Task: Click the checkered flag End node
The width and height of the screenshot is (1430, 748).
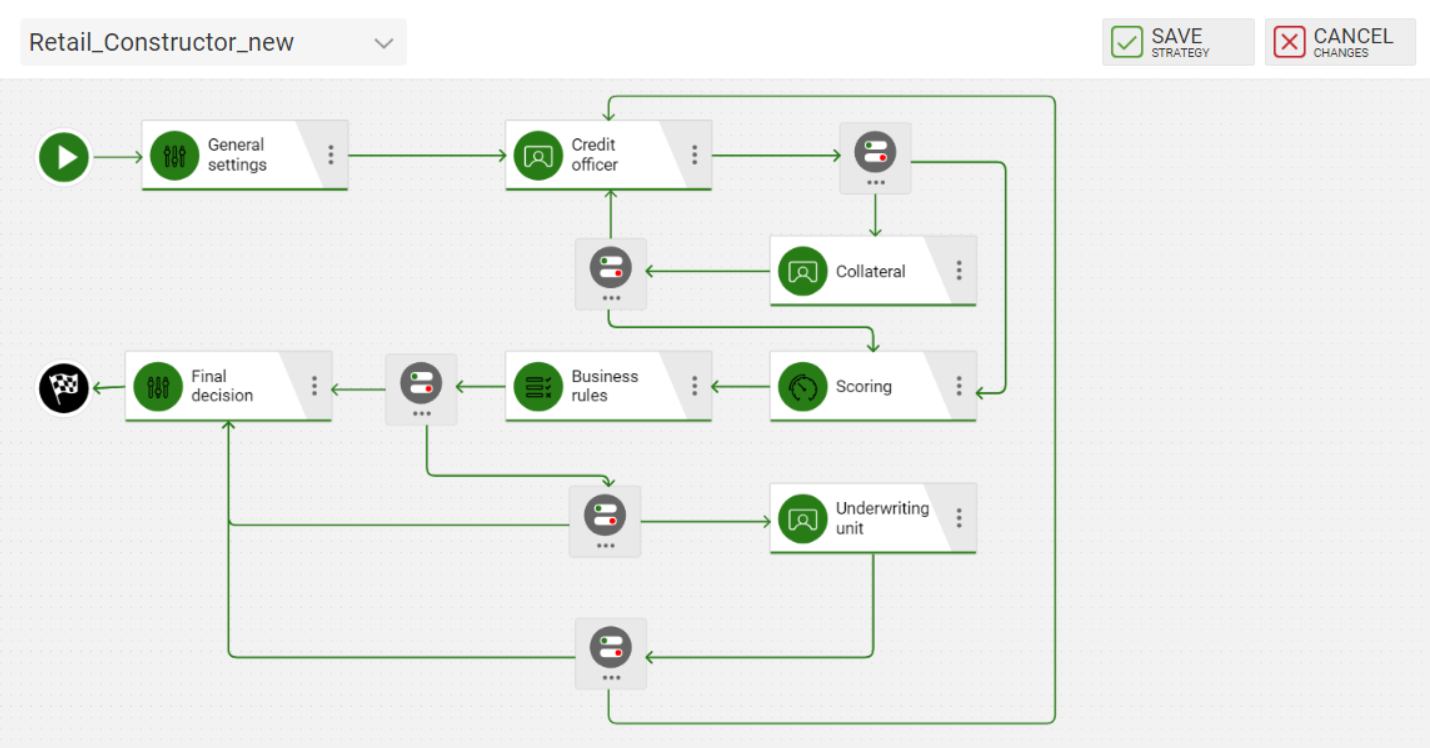Action: point(65,387)
